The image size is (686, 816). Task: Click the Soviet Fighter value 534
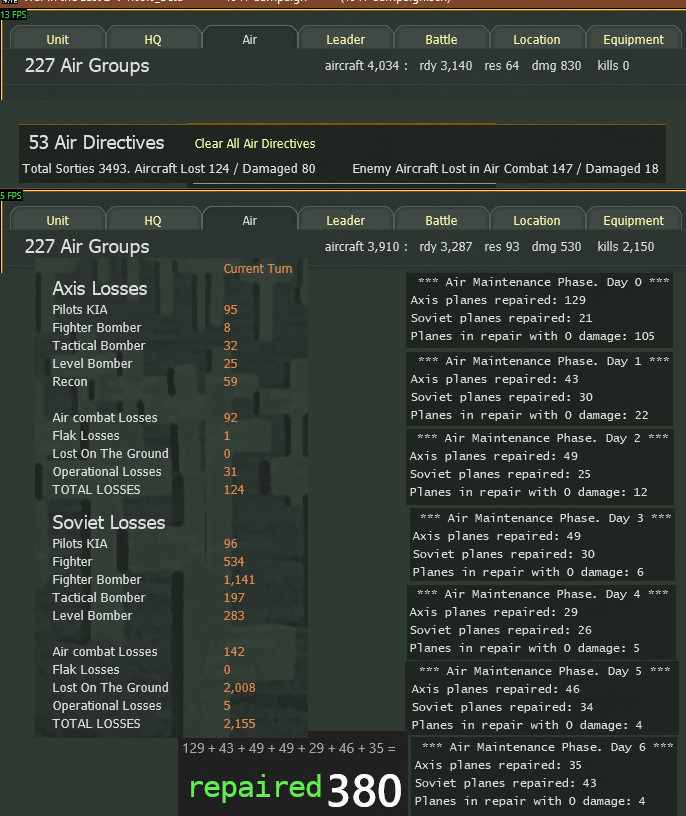click(x=234, y=562)
